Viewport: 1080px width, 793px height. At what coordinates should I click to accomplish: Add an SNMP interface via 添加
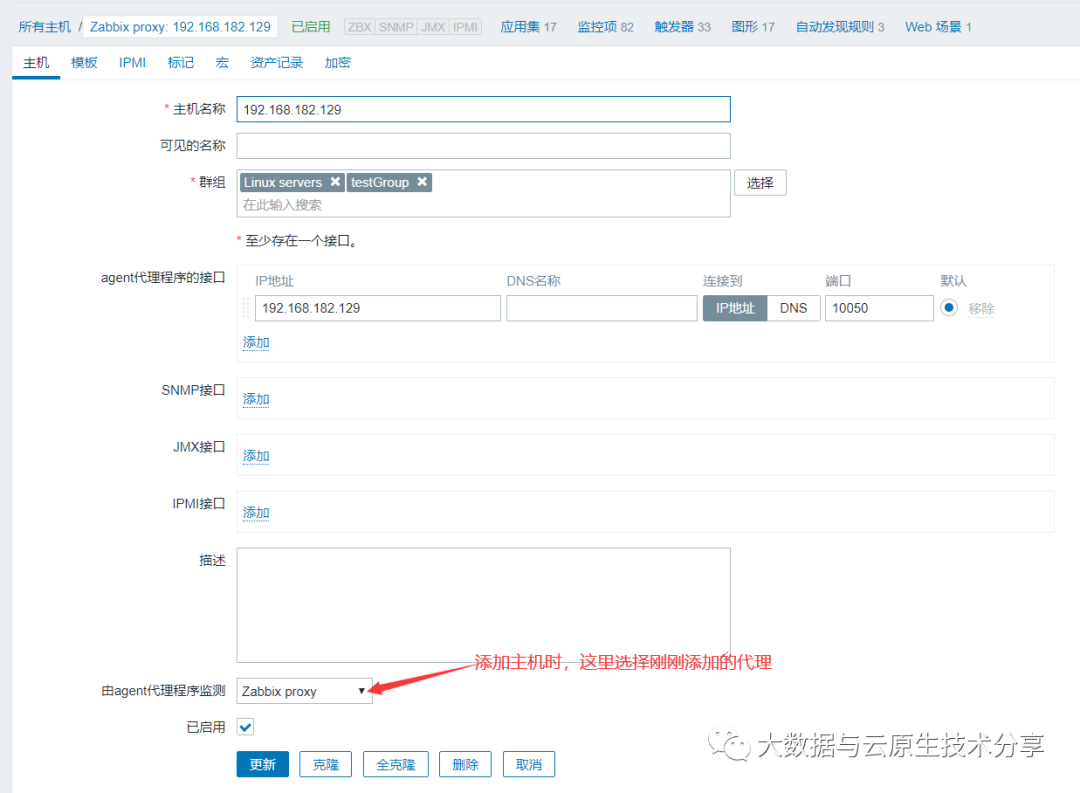click(256, 399)
